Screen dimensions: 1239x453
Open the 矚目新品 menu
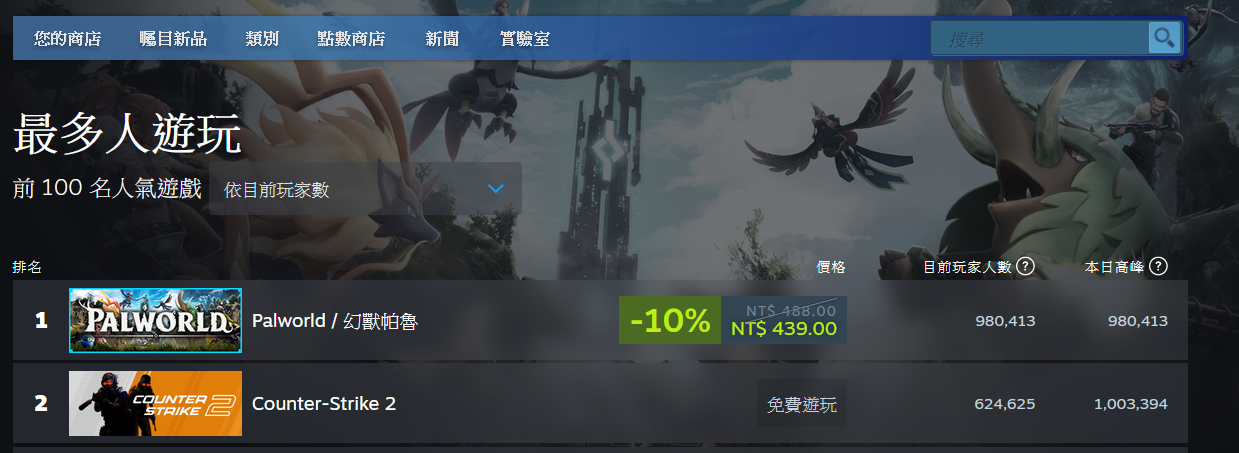tap(173, 39)
